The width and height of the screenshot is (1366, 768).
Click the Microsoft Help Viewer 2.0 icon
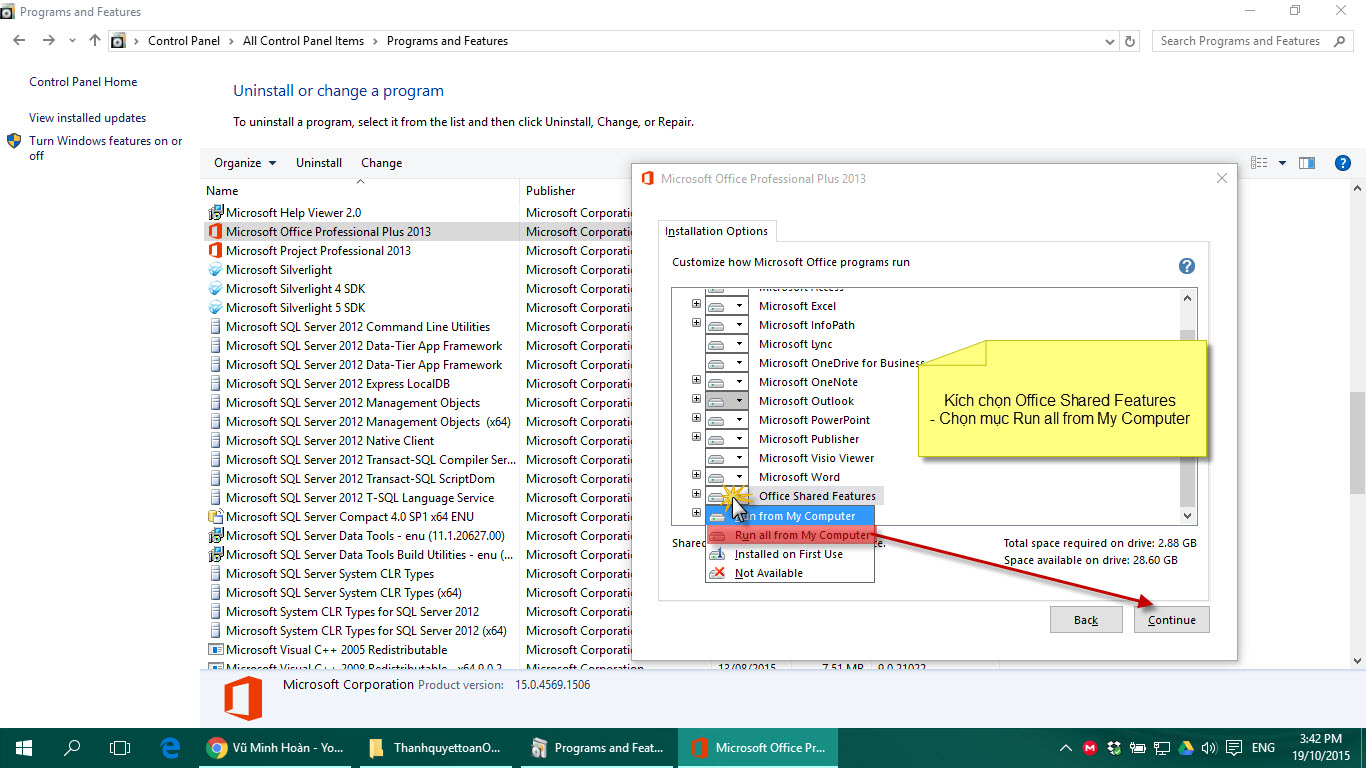coord(215,213)
